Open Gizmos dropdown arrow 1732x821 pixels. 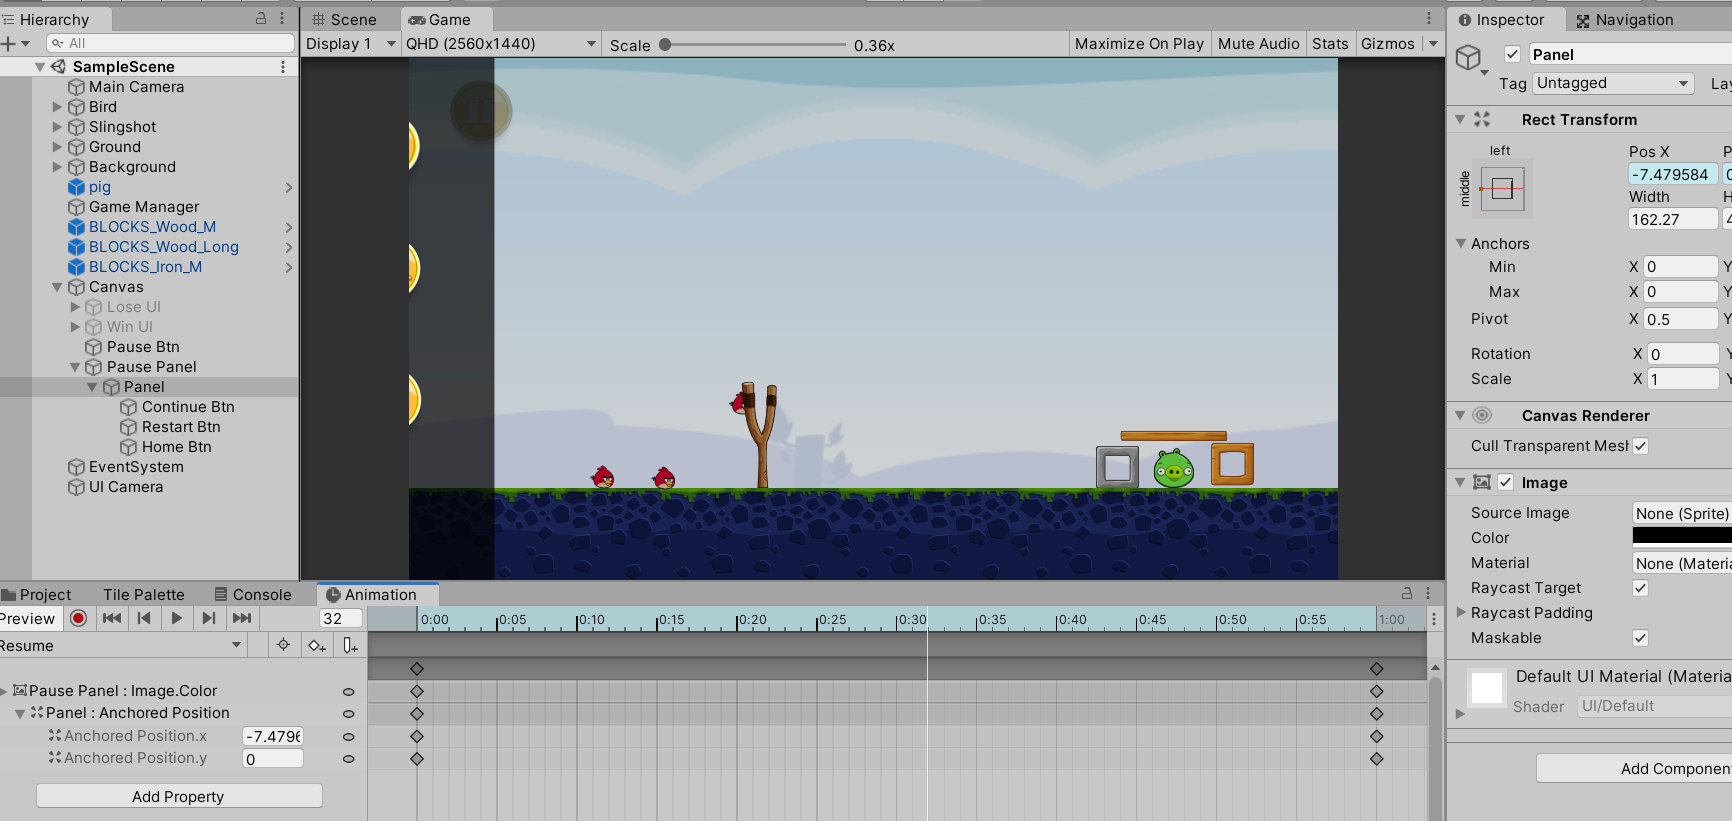[x=1433, y=43]
